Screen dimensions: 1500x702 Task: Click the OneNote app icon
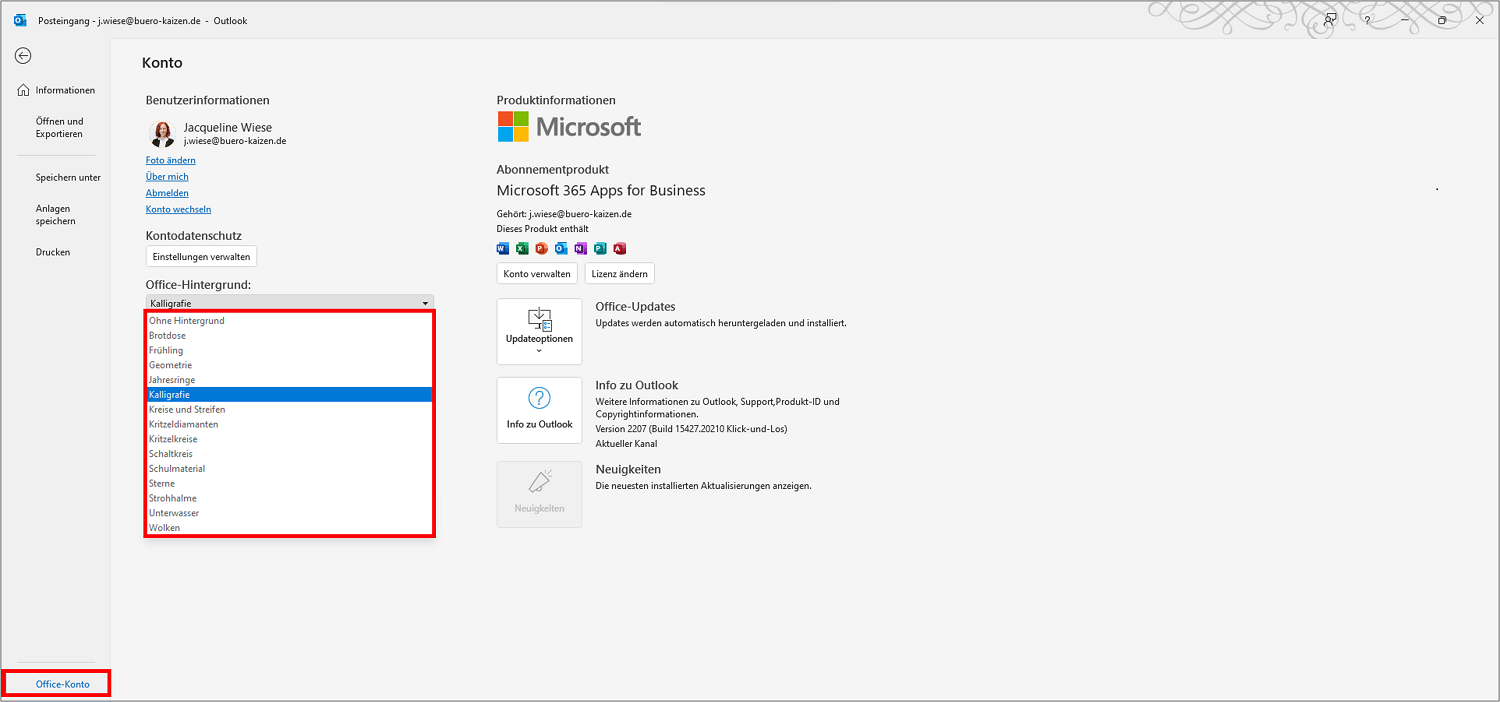click(x=580, y=248)
